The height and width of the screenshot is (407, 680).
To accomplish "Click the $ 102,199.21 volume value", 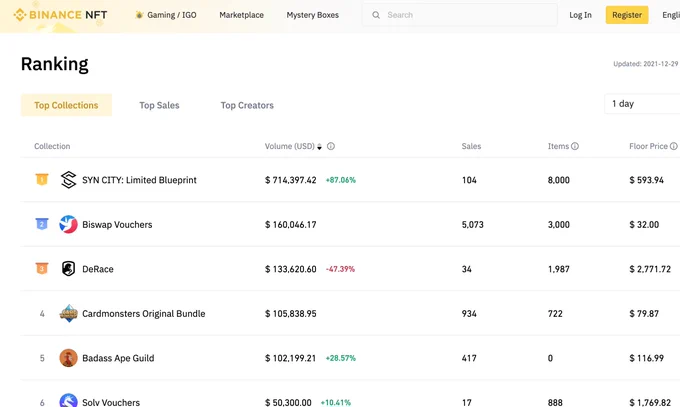I will (x=291, y=358).
